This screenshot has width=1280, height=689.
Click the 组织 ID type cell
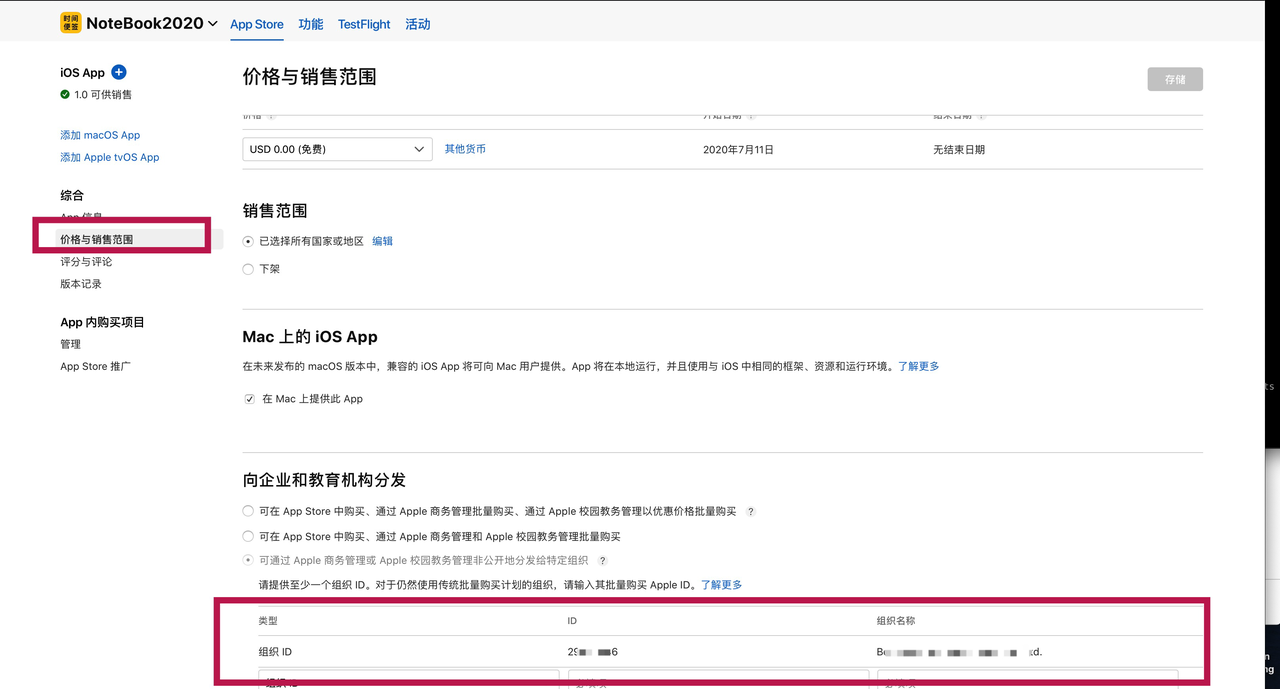[x=275, y=652]
